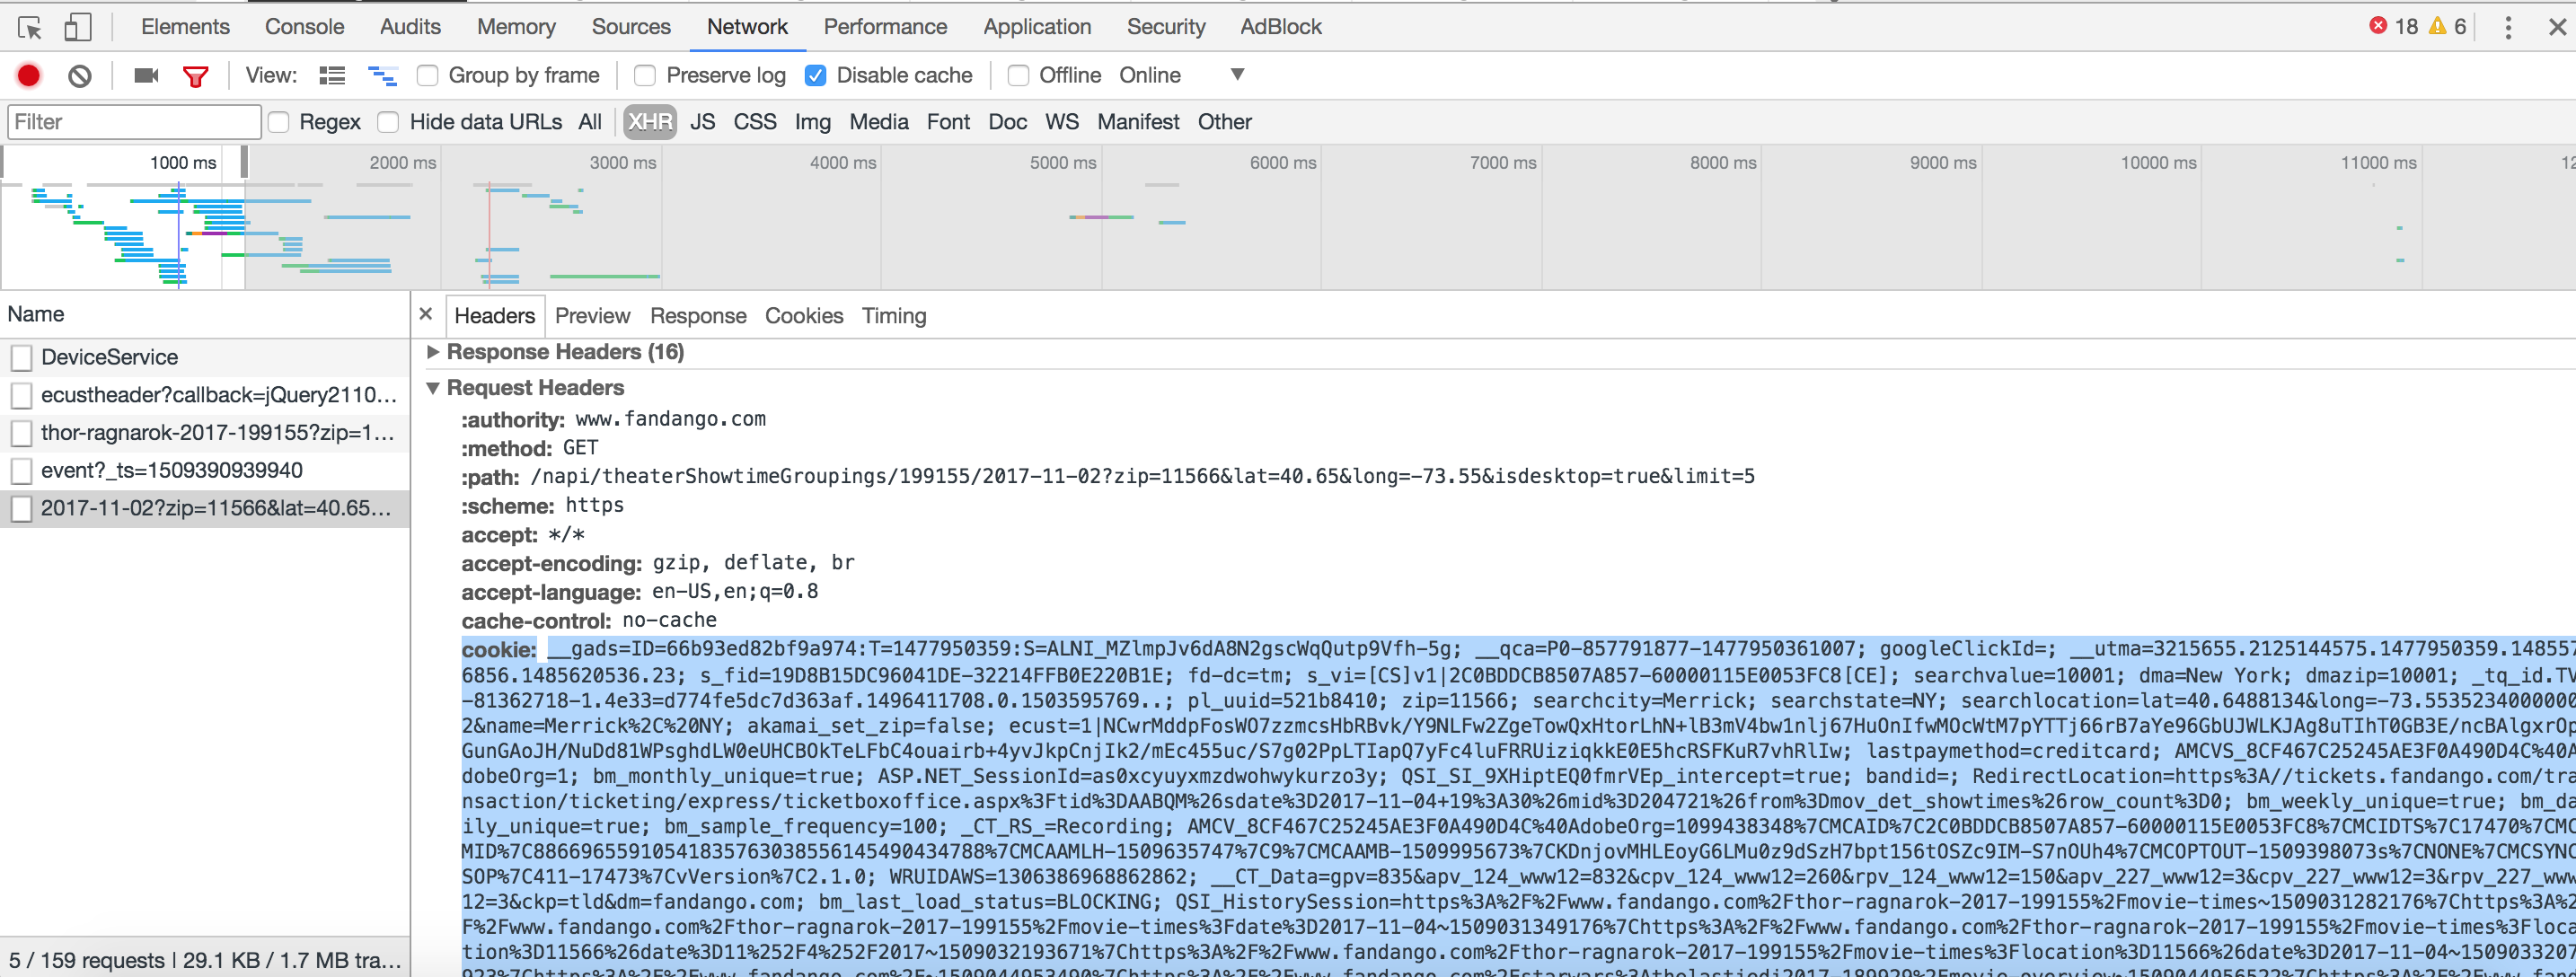Uncheck the Disable cache checkbox

816,75
